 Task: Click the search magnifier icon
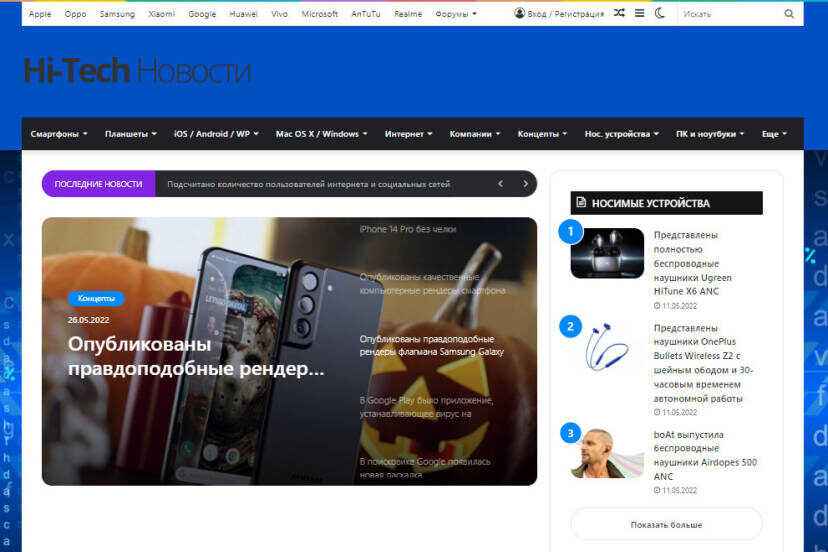coord(789,14)
